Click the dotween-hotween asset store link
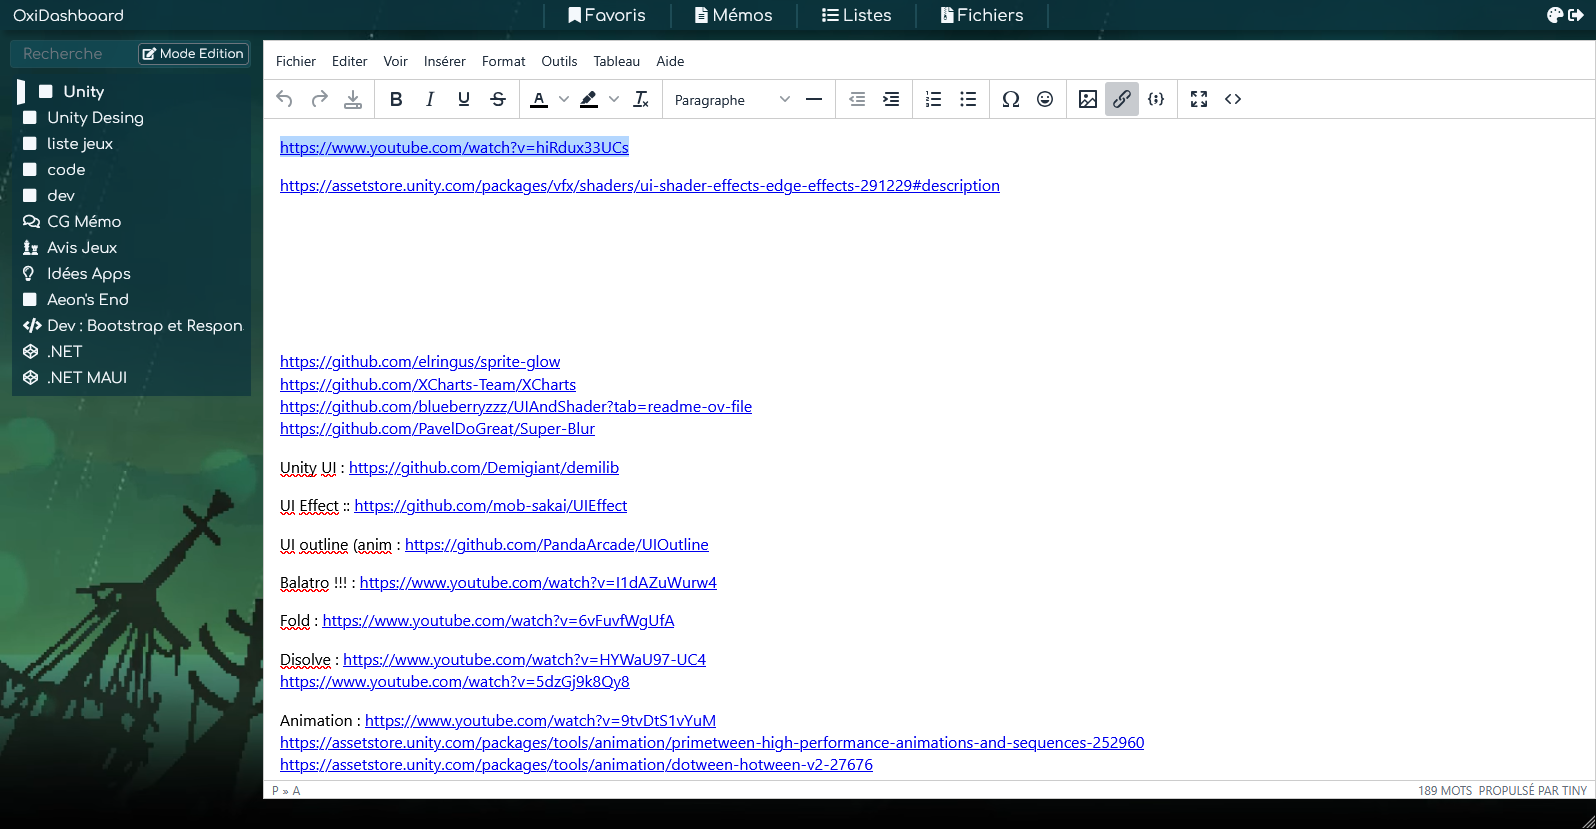The height and width of the screenshot is (829, 1596). pyautogui.click(x=576, y=764)
